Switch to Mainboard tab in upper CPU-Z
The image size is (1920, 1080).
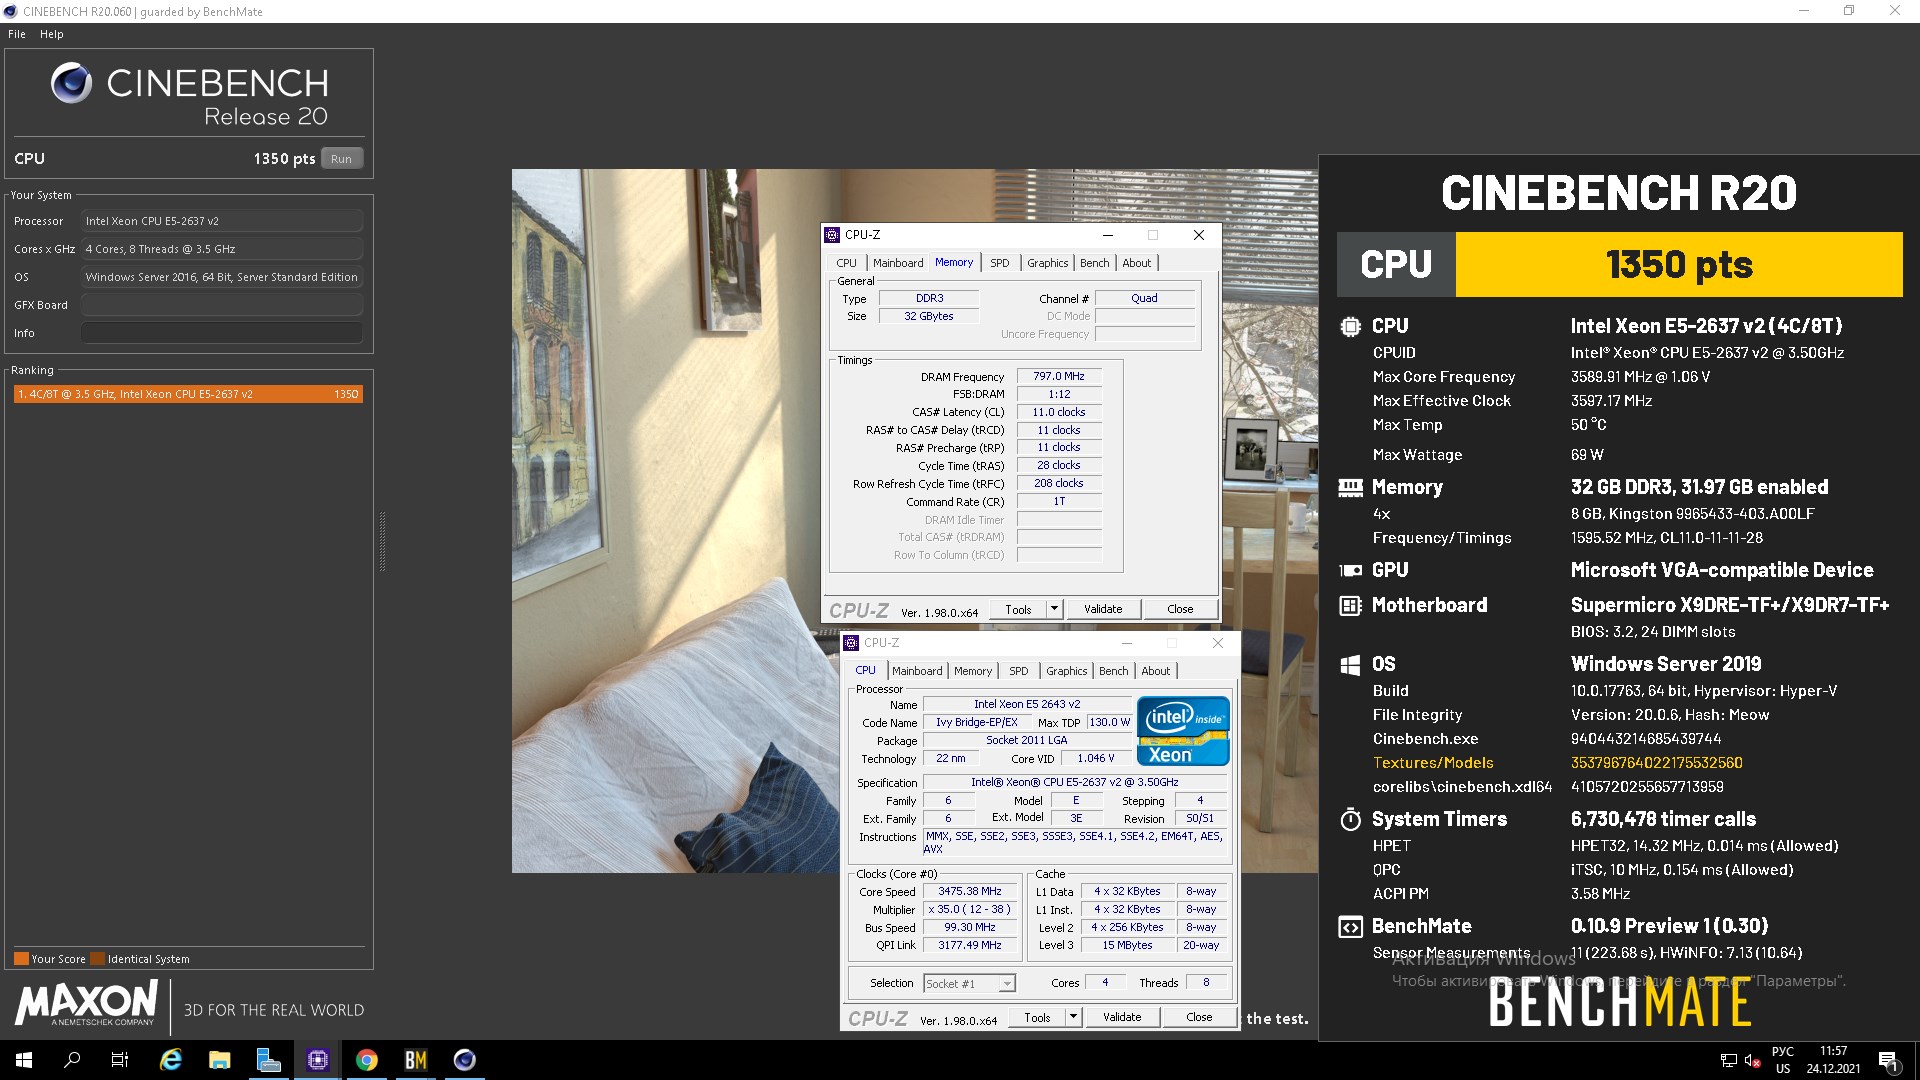[x=898, y=263]
